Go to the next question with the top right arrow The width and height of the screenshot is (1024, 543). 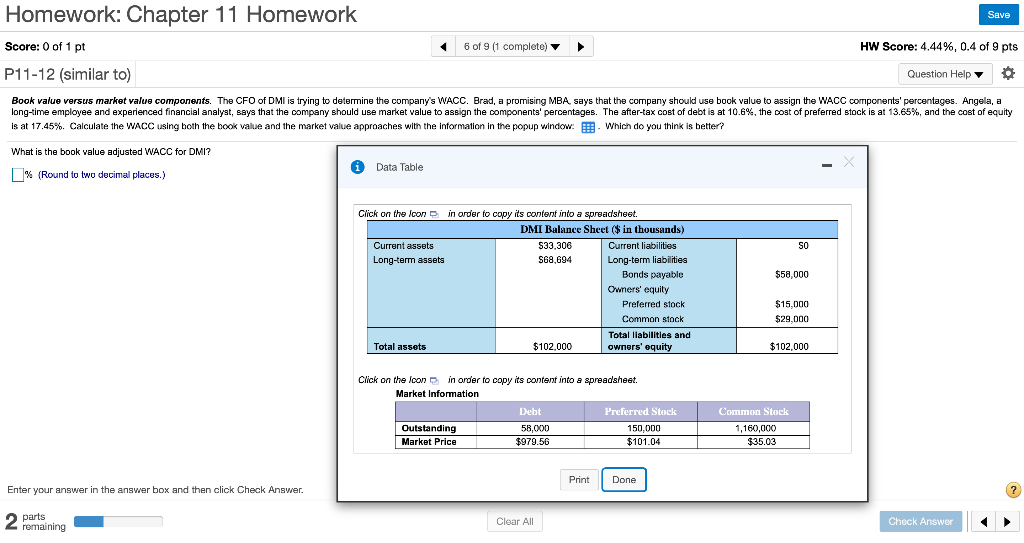click(581, 46)
